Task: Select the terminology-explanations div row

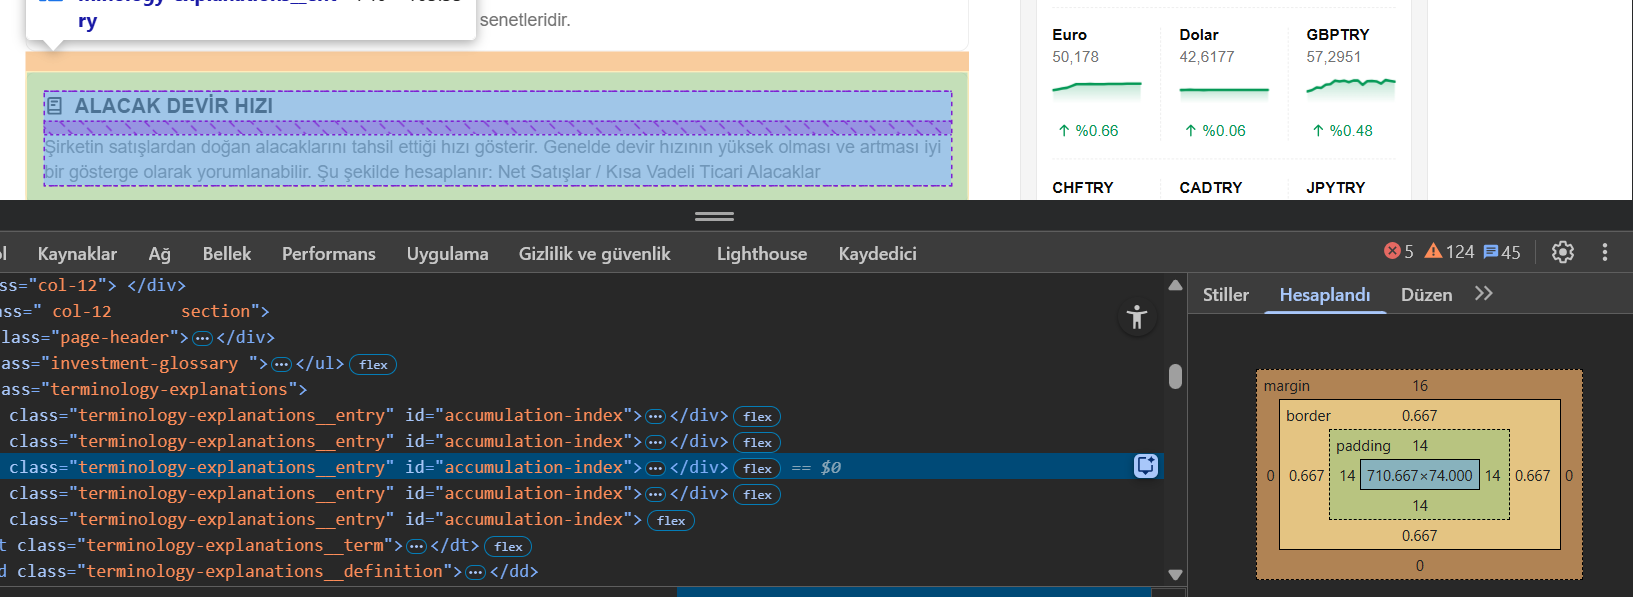Action: [x=582, y=390]
